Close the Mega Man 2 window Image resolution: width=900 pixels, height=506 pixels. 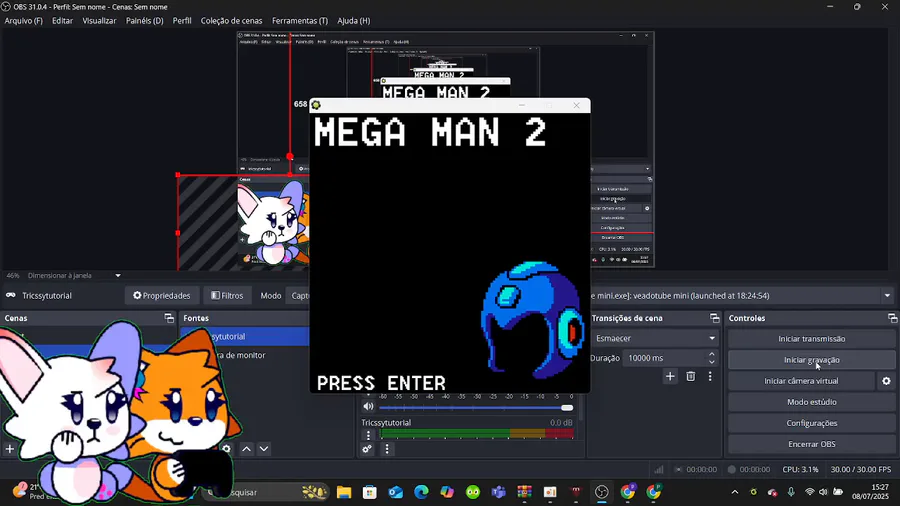pos(576,106)
